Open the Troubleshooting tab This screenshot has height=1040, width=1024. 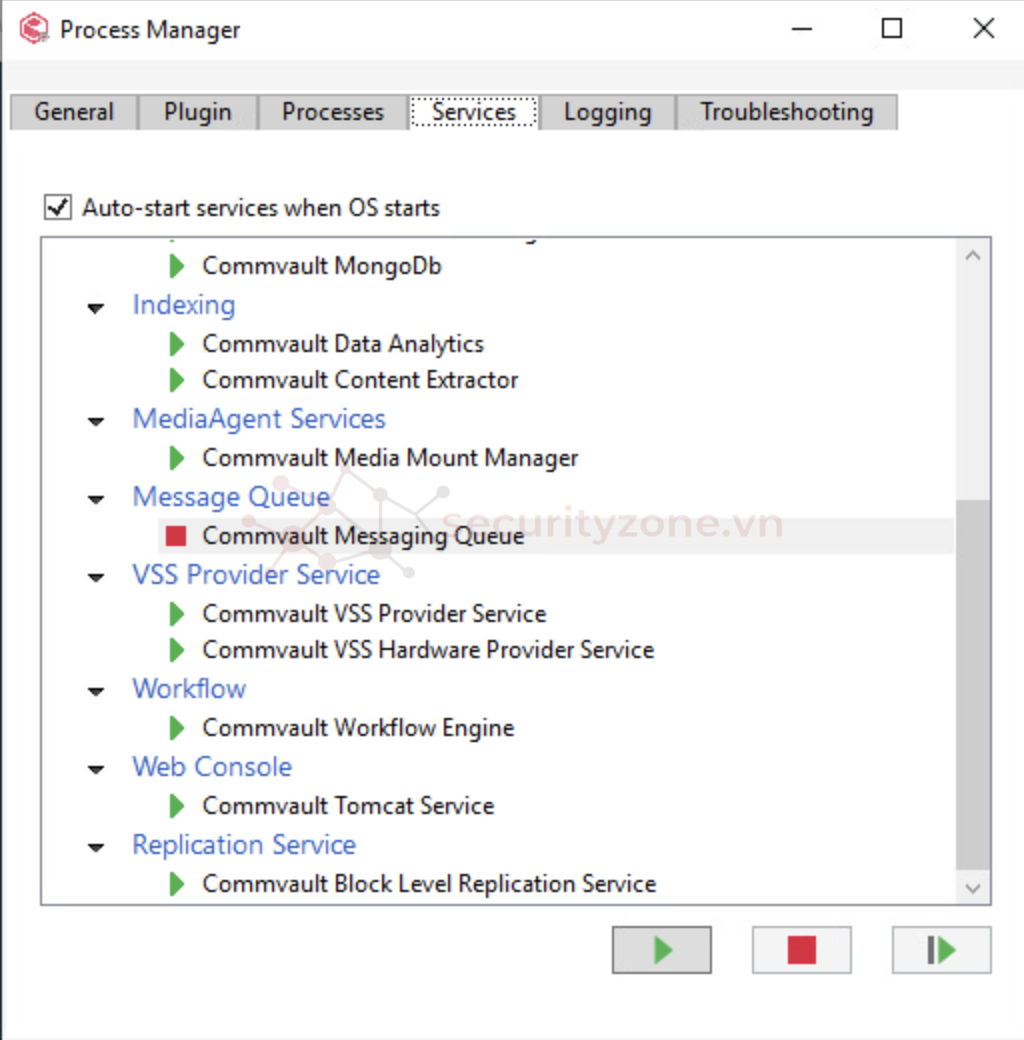787,112
